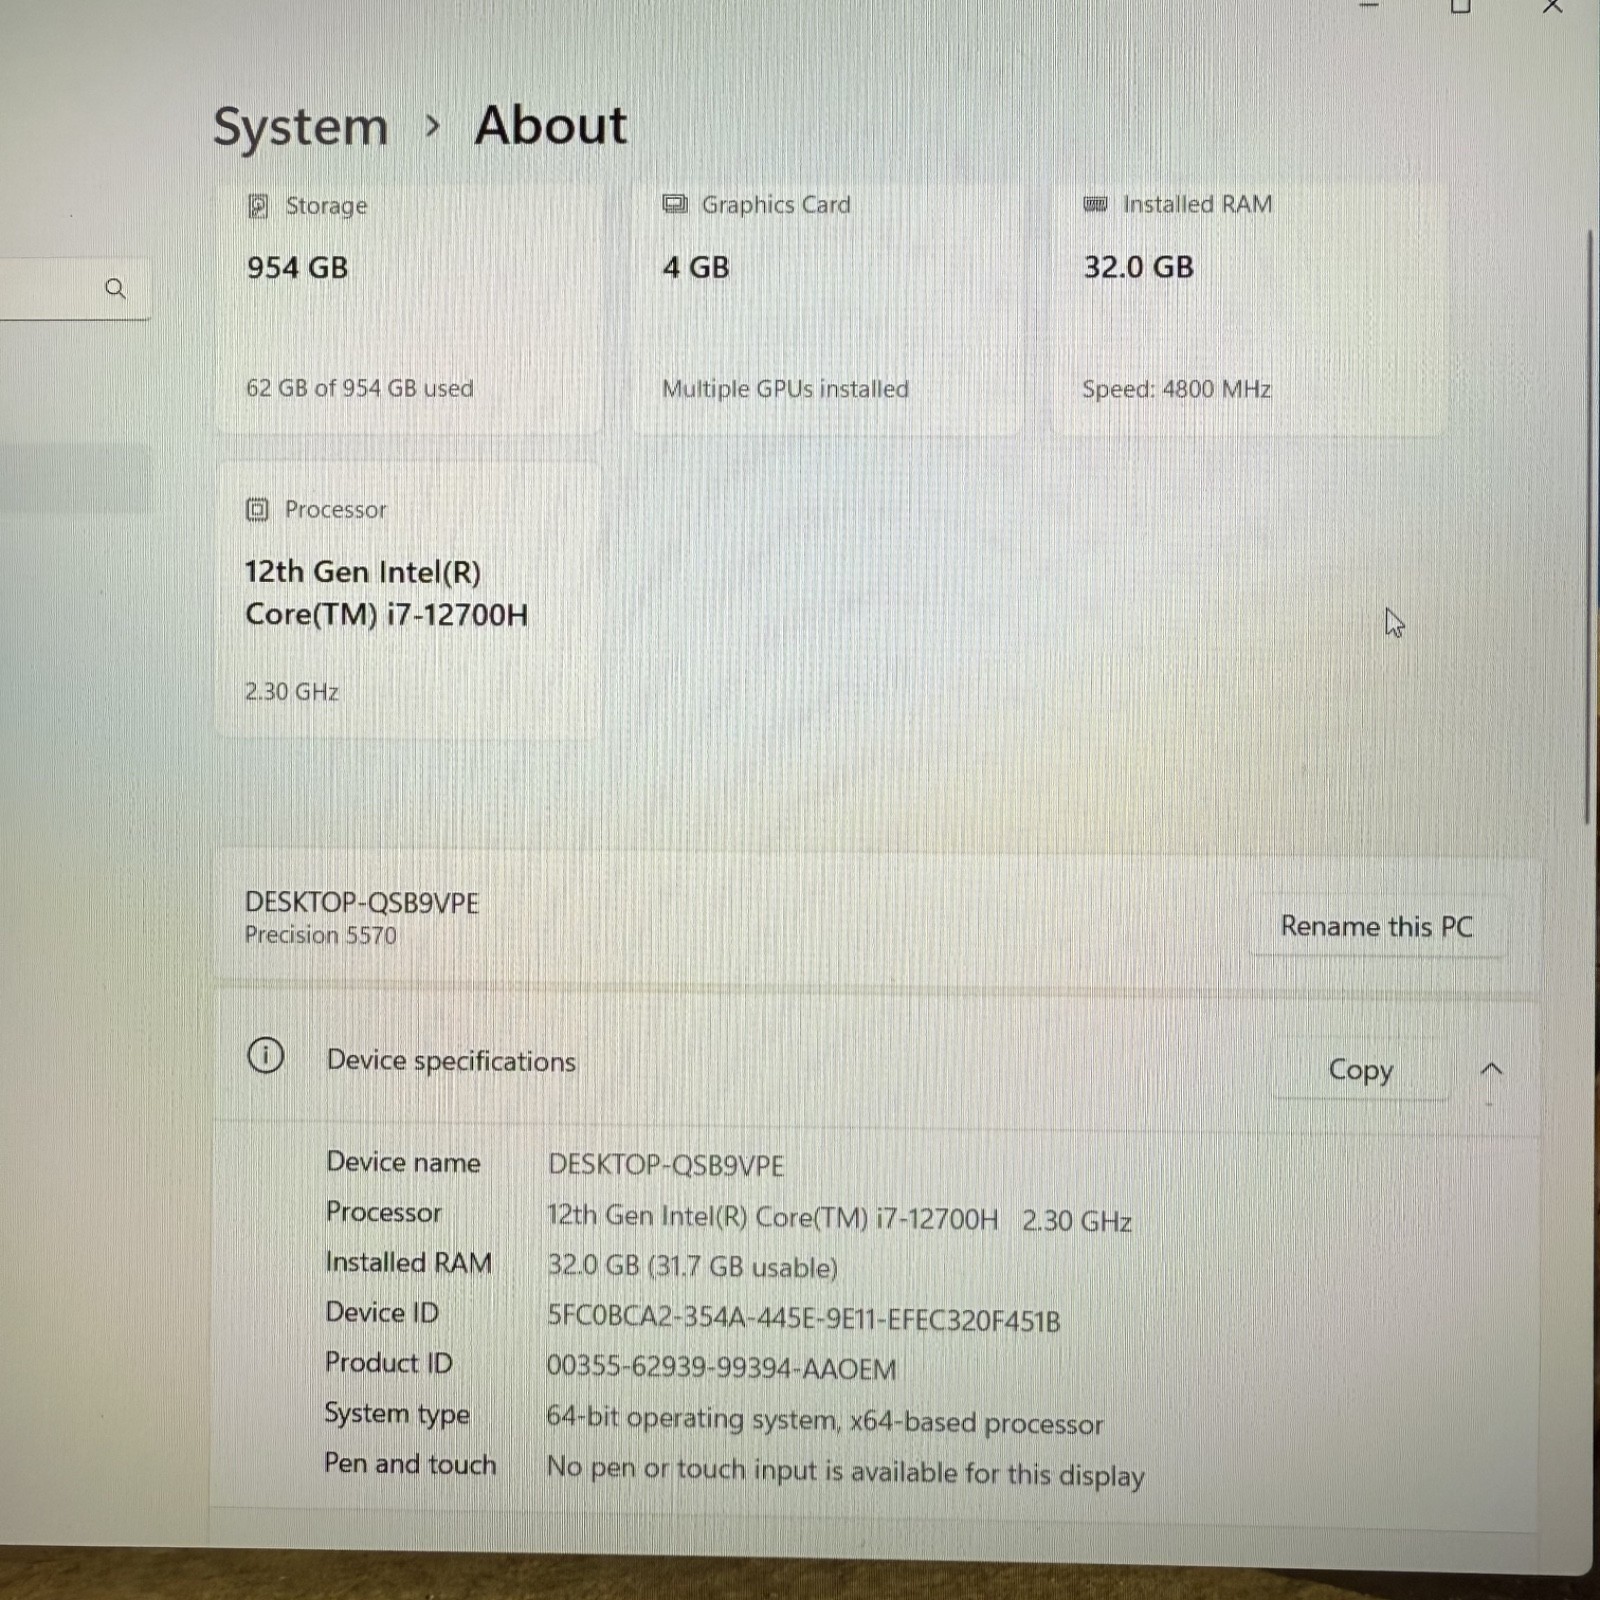Click the Precision 5570 model text

pyautogui.click(x=321, y=936)
